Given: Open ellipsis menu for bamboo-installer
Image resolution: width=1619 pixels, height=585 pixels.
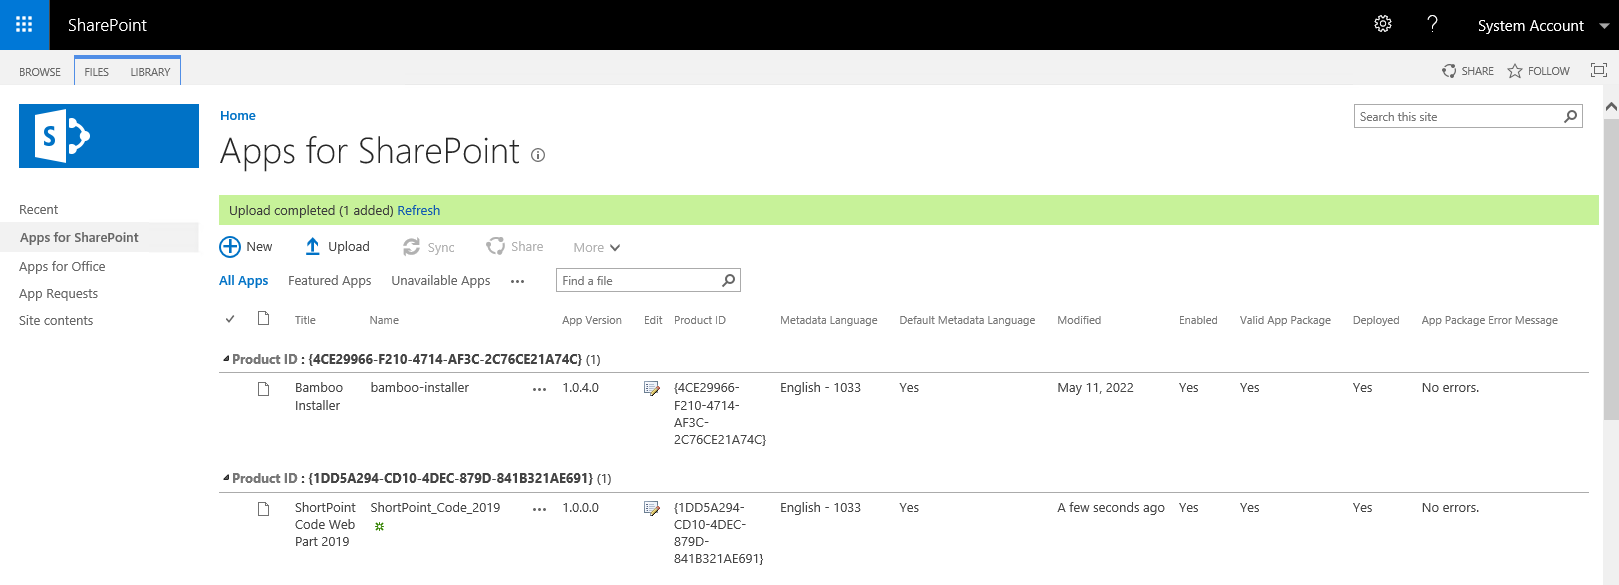Looking at the screenshot, I should point(540,389).
